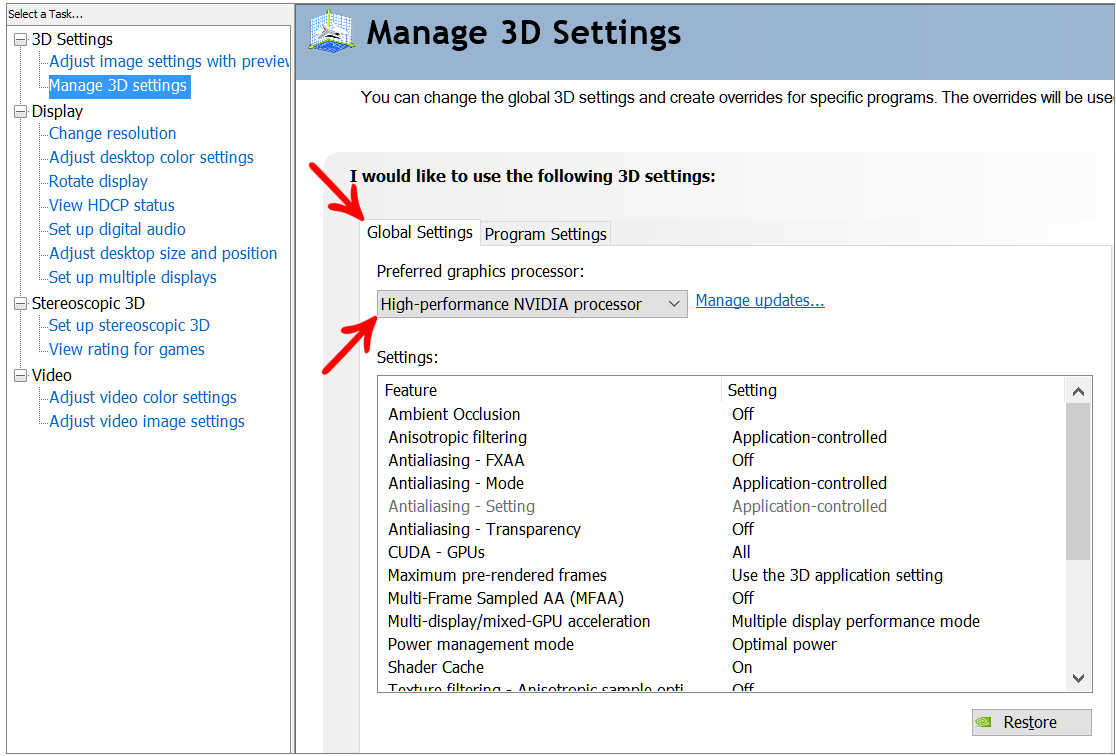The image size is (1116, 756).
Task: Open the Manage updates link
Action: pyautogui.click(x=759, y=300)
